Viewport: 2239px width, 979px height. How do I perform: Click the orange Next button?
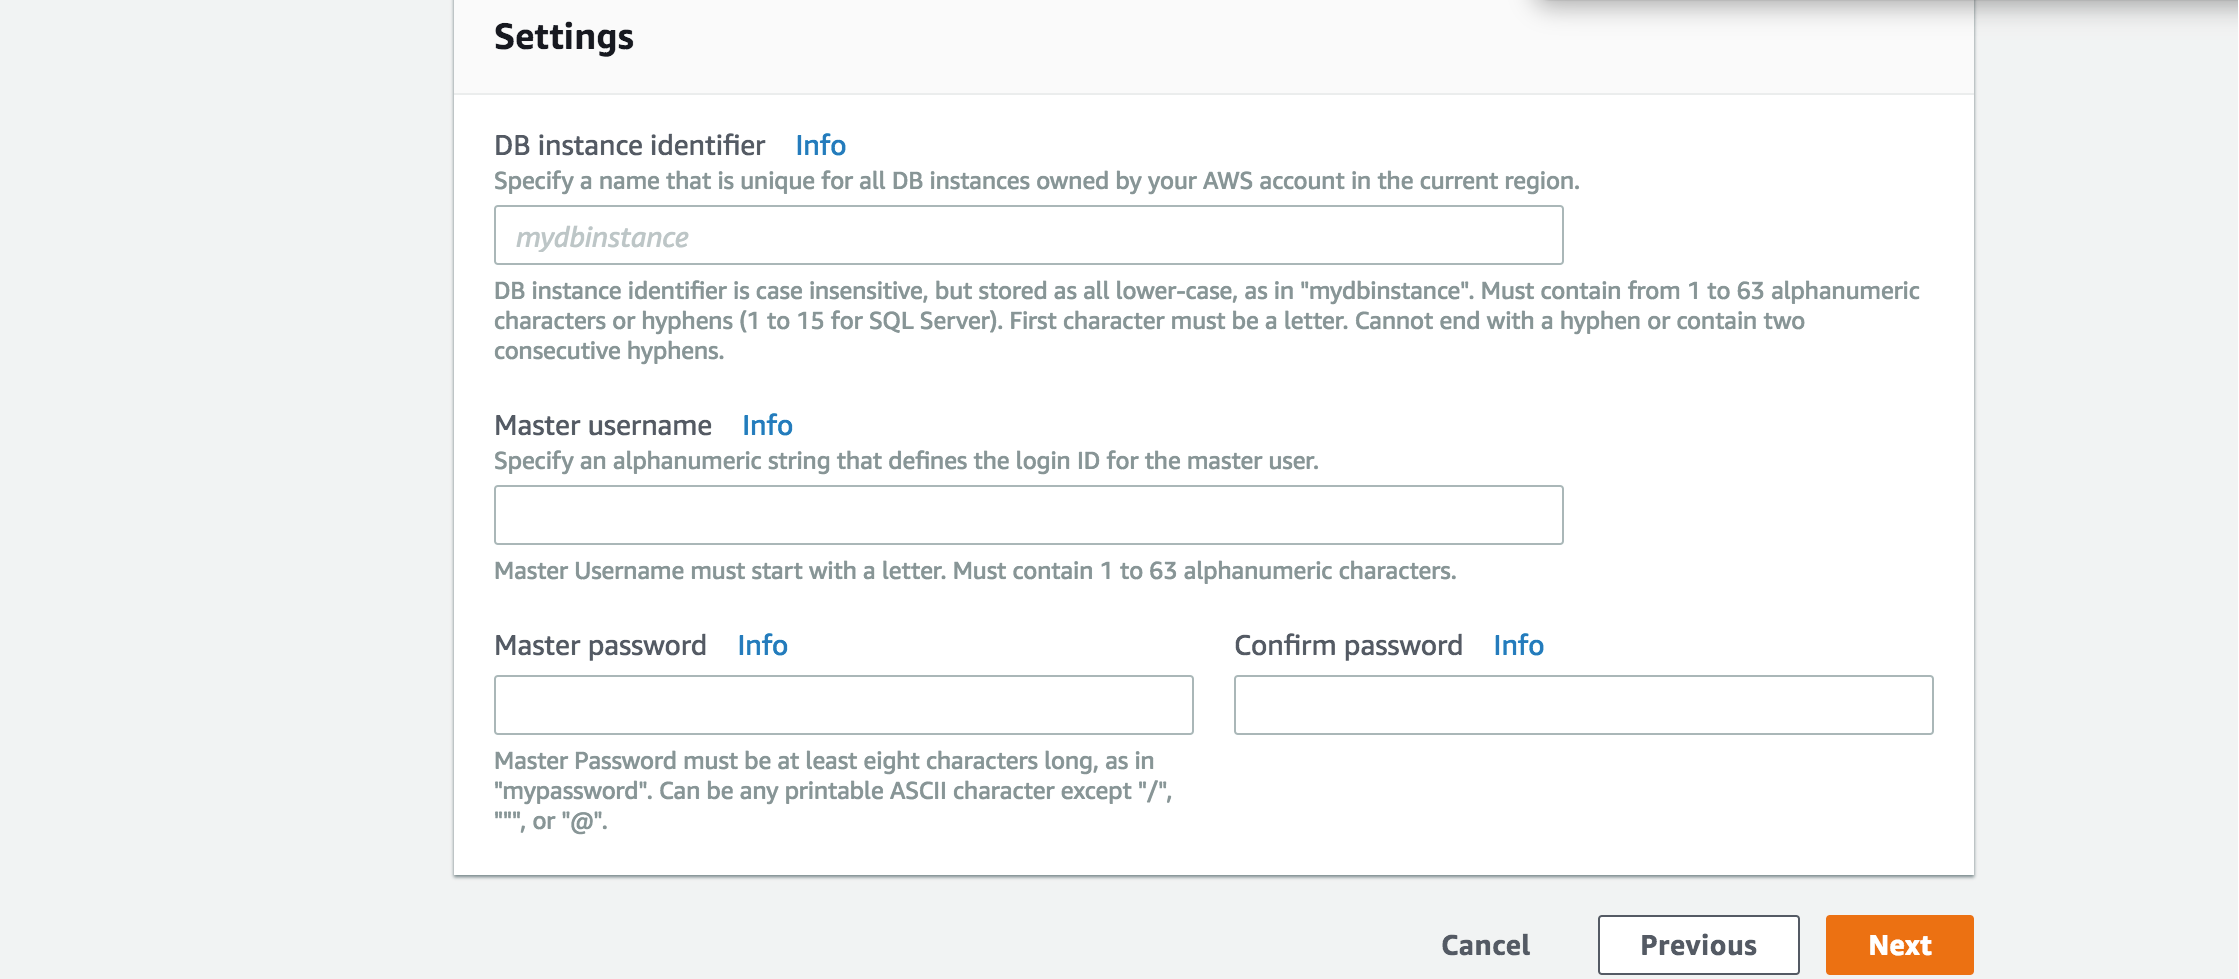(1899, 945)
